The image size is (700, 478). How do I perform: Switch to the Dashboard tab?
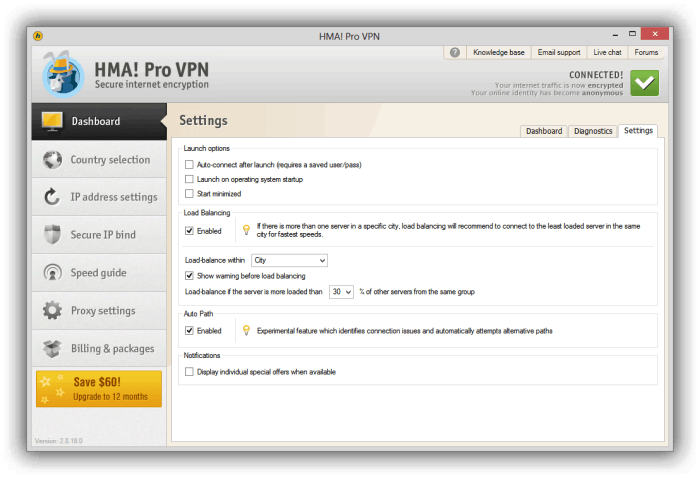544,131
